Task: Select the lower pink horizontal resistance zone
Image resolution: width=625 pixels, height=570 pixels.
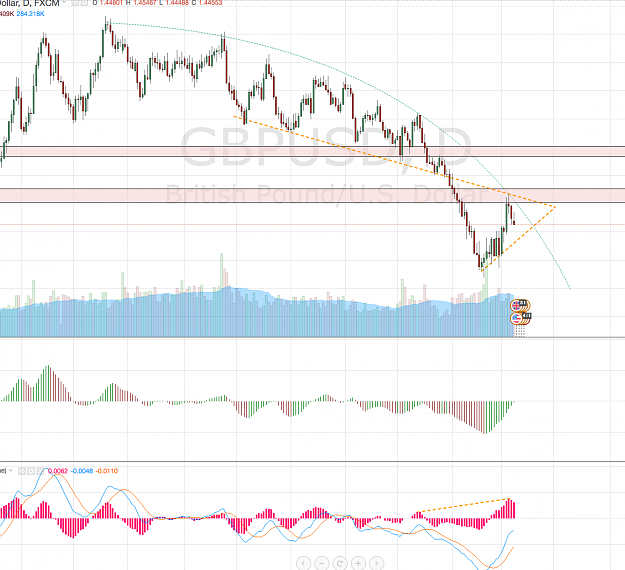Action: [312, 195]
